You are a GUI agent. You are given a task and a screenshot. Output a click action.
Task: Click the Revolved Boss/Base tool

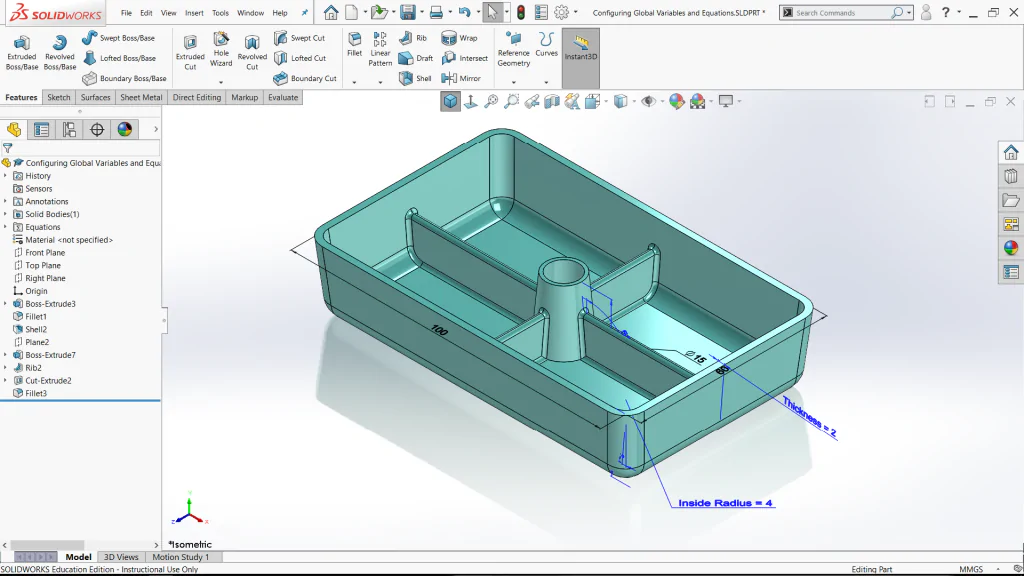tap(59, 52)
